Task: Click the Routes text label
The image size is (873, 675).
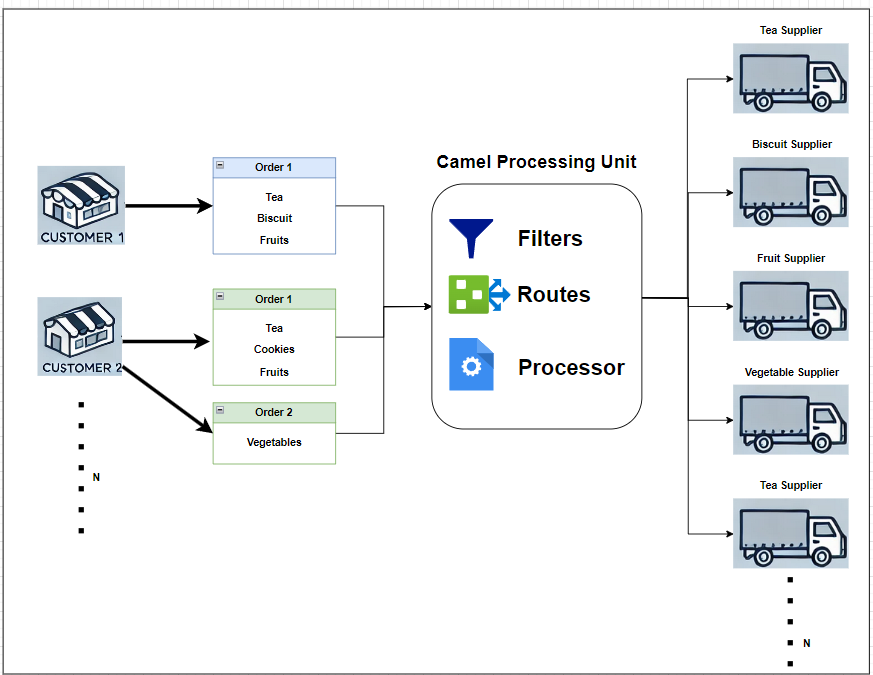Action: [554, 294]
